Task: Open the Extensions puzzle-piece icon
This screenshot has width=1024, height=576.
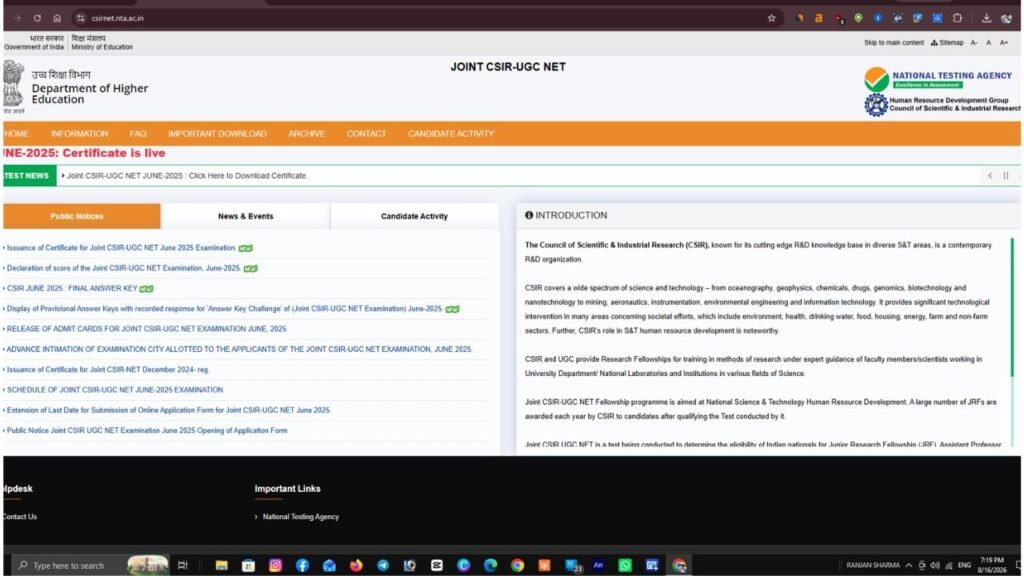Action: point(957,18)
